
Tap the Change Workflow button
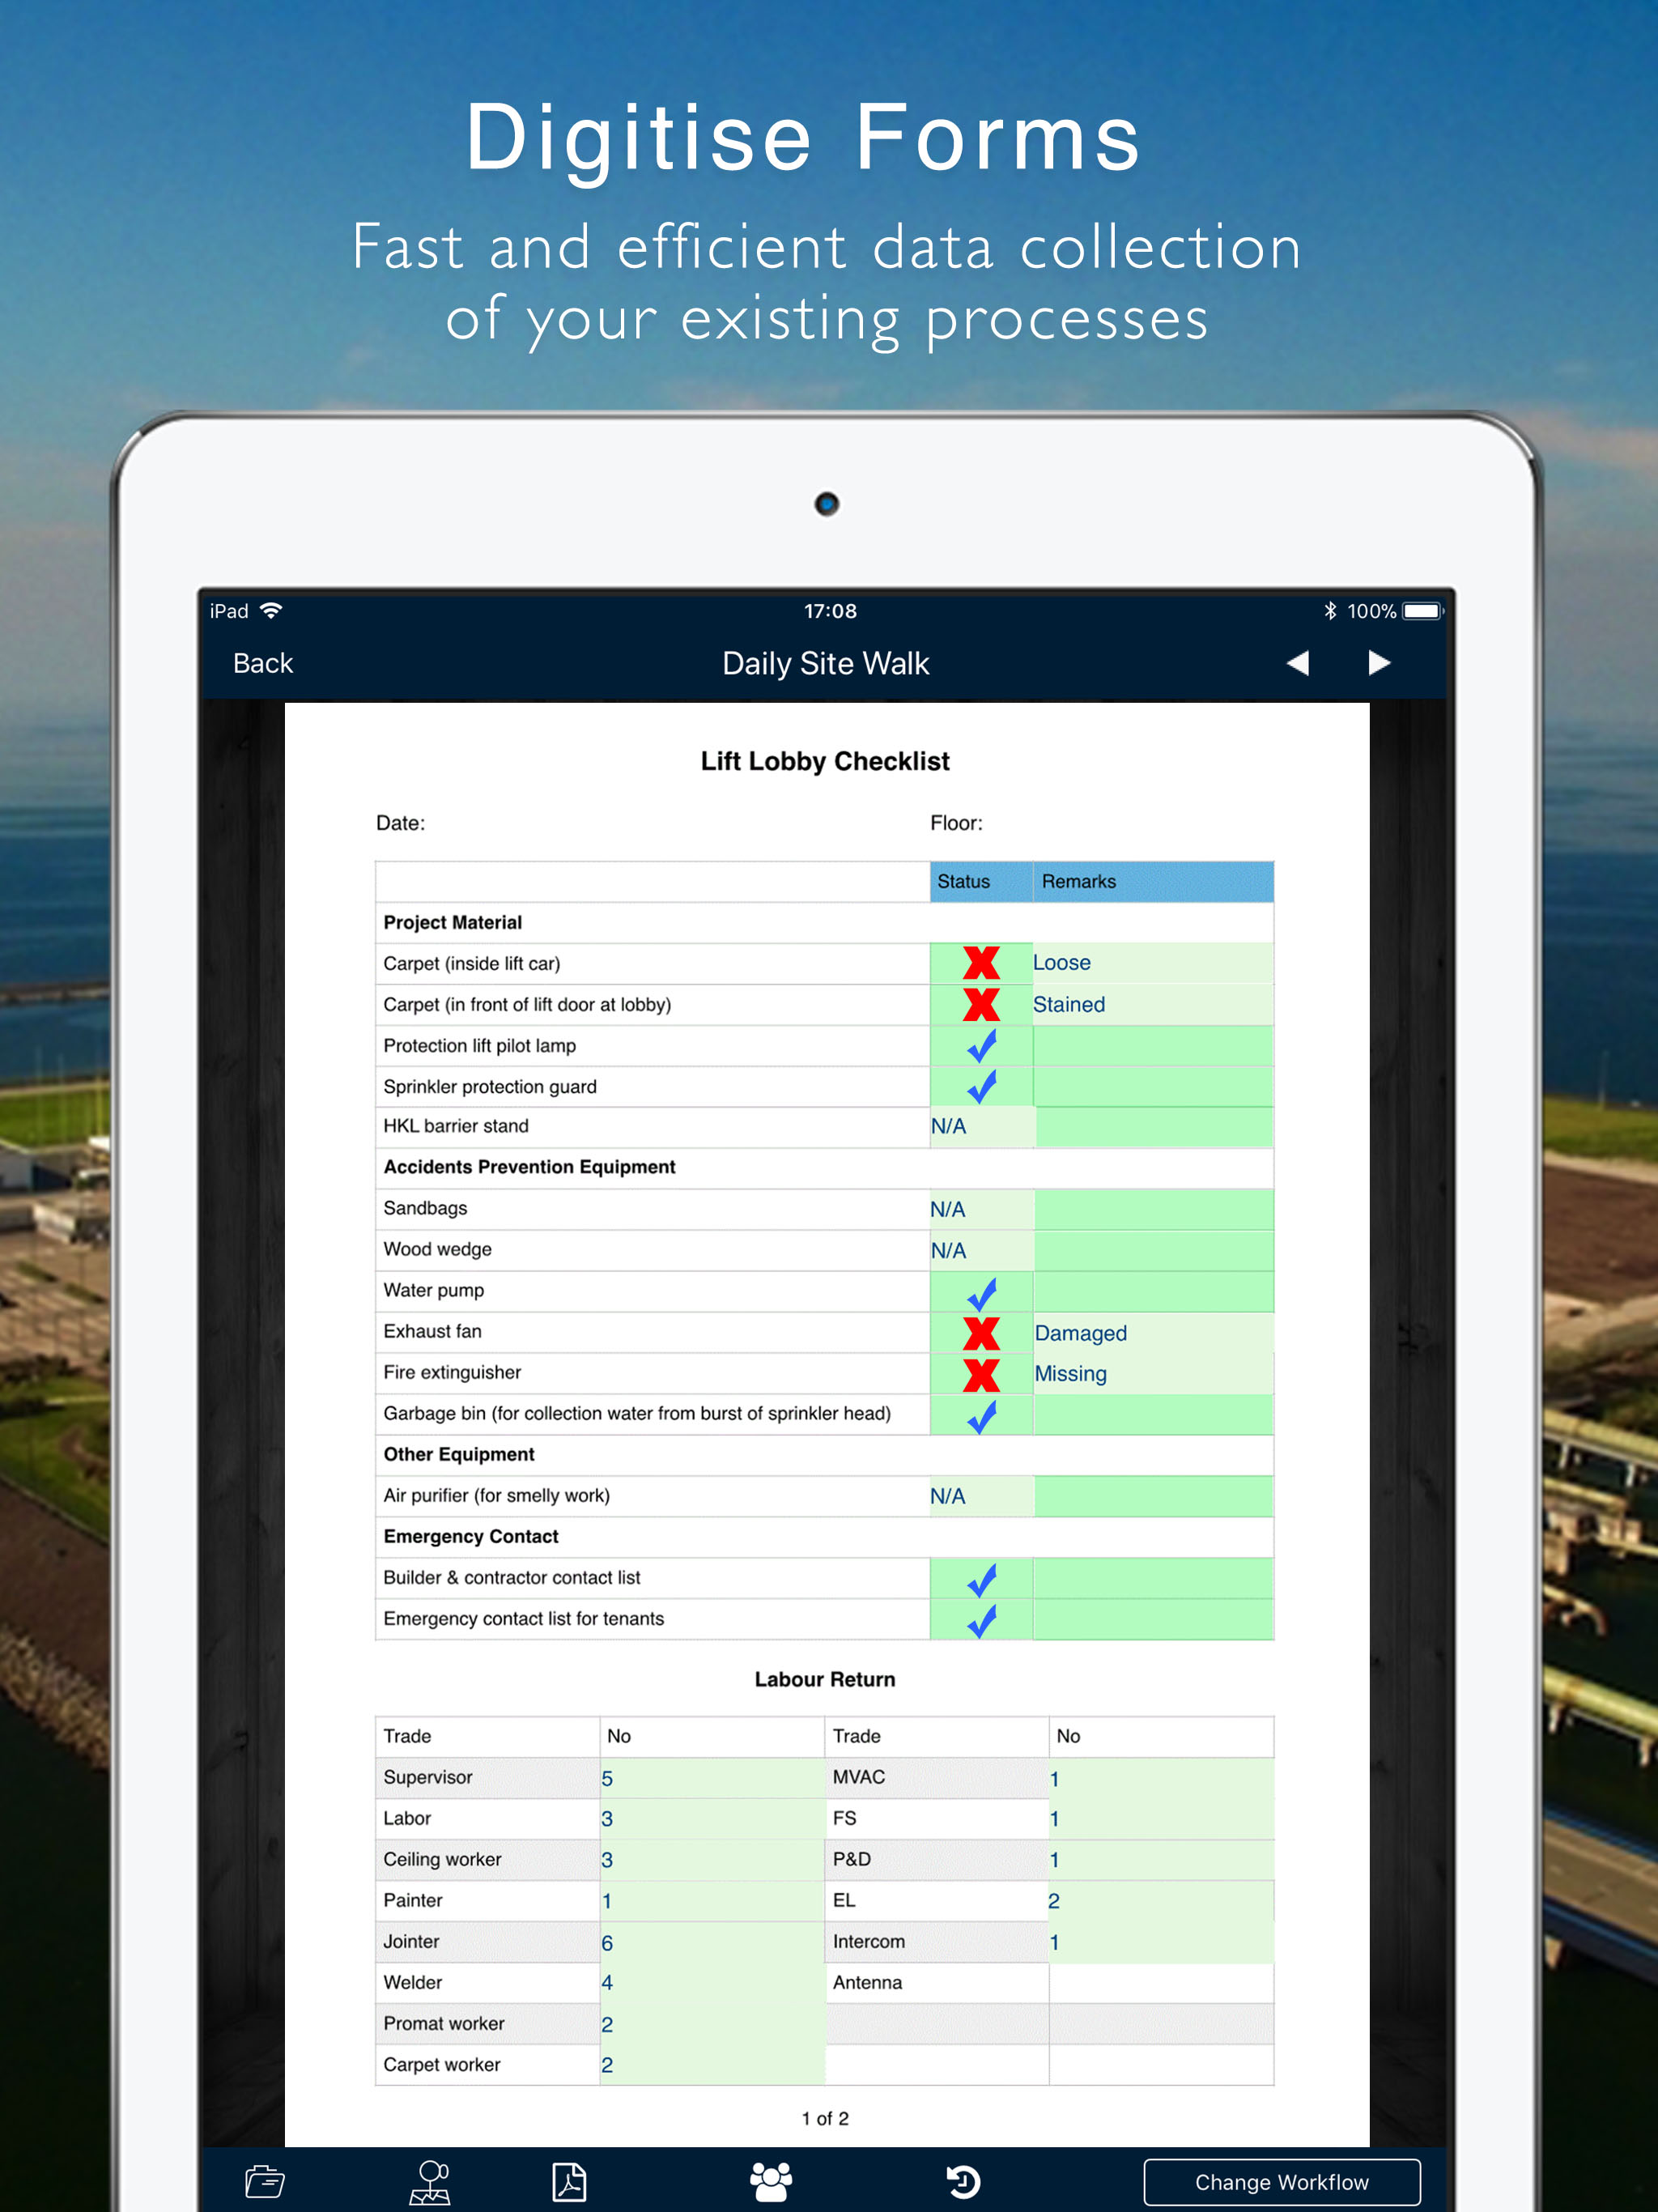[x=1282, y=2182]
